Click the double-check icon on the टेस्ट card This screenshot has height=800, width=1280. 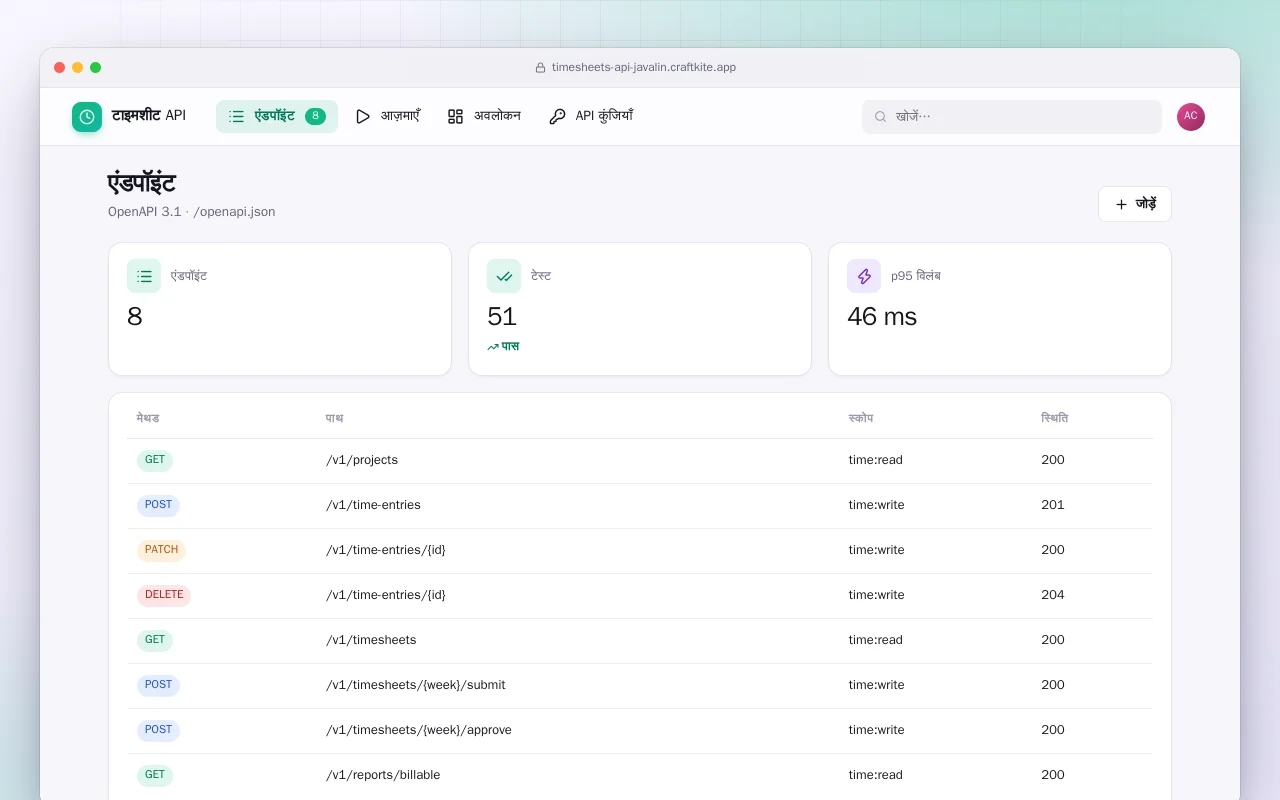point(504,276)
